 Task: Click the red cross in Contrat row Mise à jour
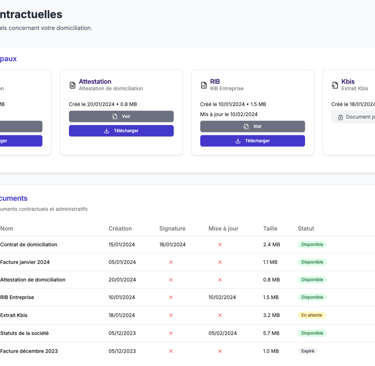(220, 244)
